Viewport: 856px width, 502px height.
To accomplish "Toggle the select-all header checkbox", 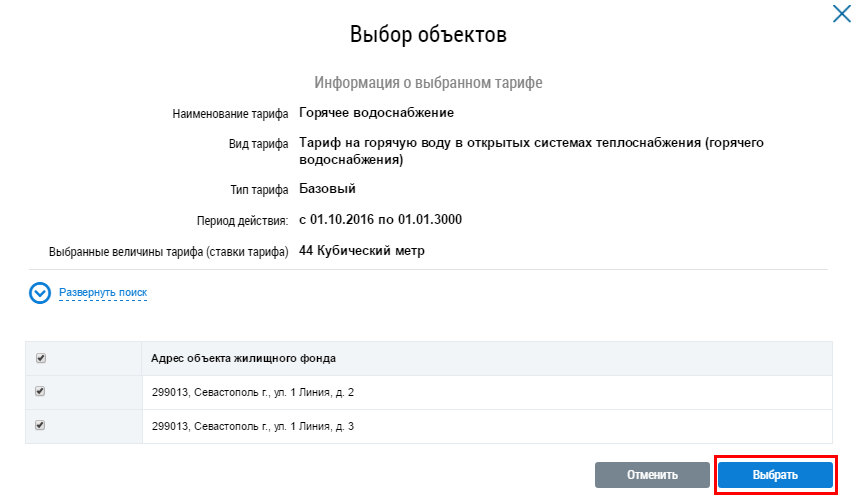I will (40, 358).
